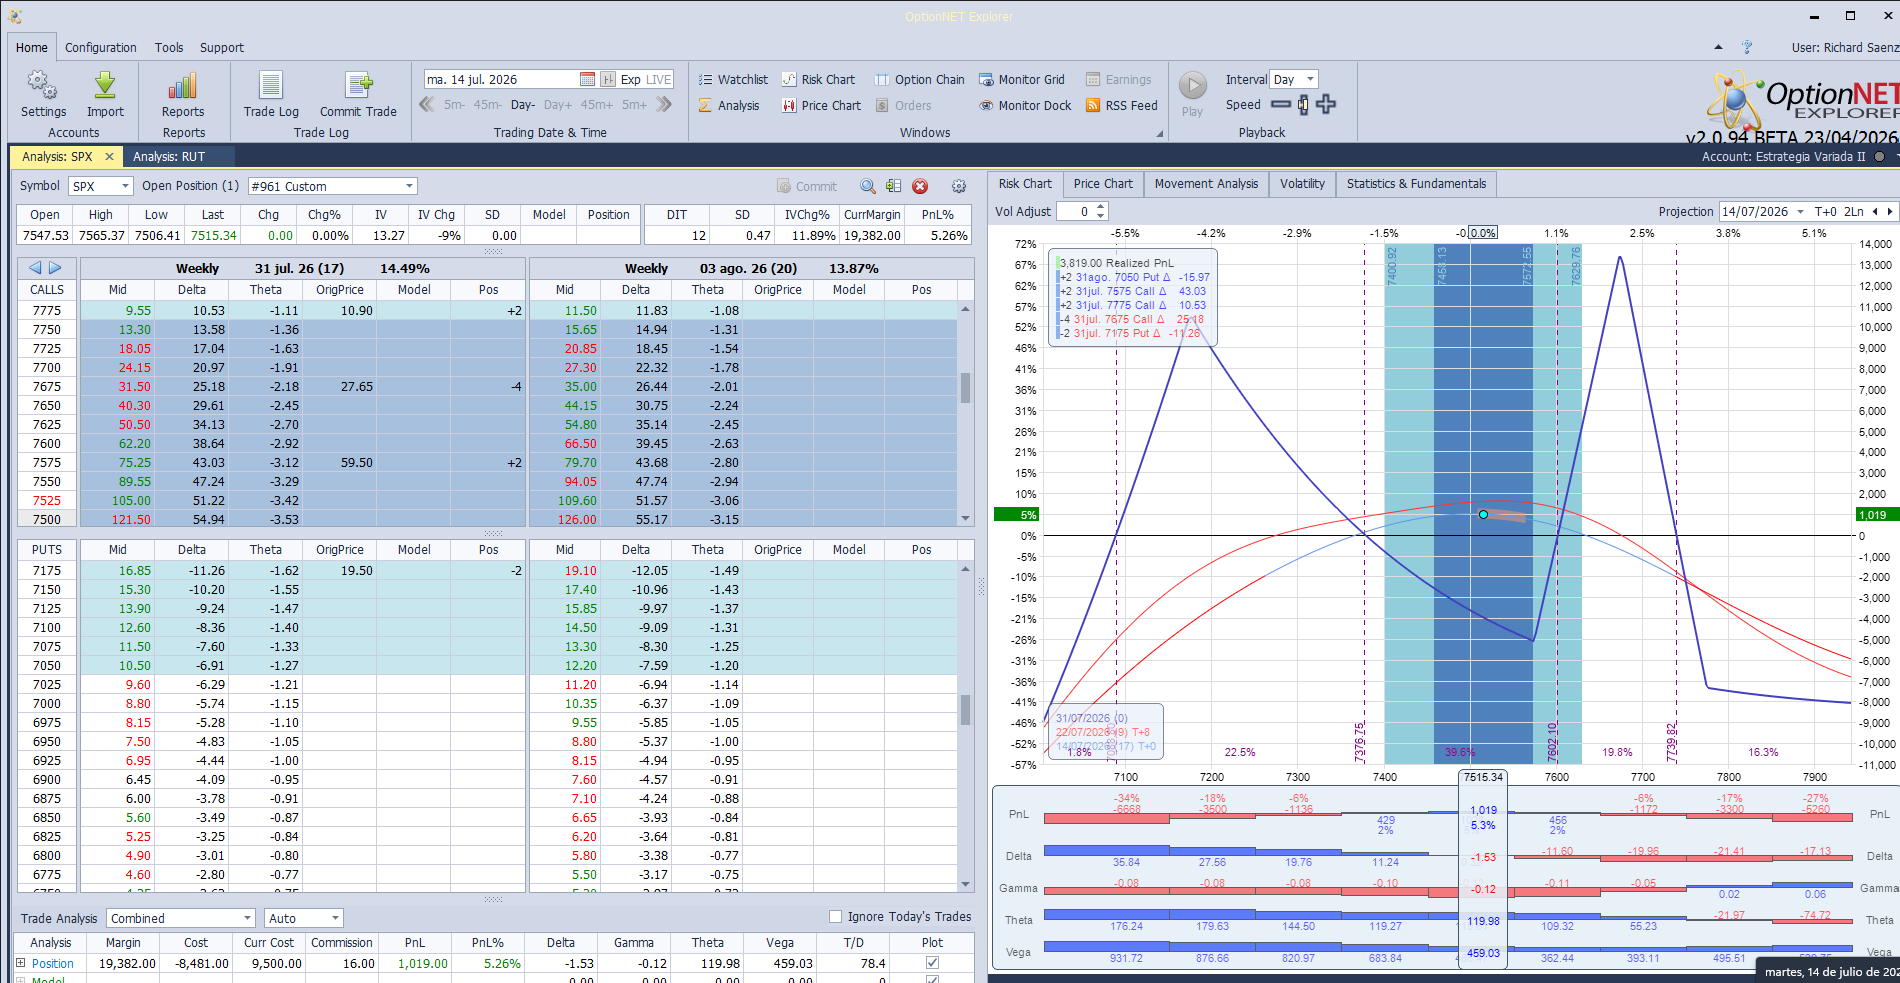Open the RSS Feed window

coord(1122,106)
